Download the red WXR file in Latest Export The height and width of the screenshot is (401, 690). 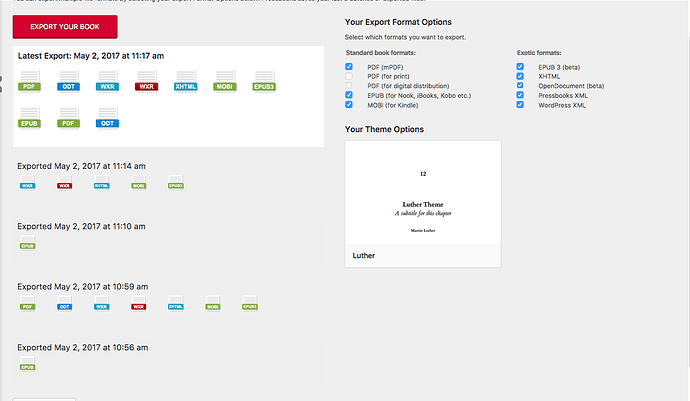[x=147, y=81]
